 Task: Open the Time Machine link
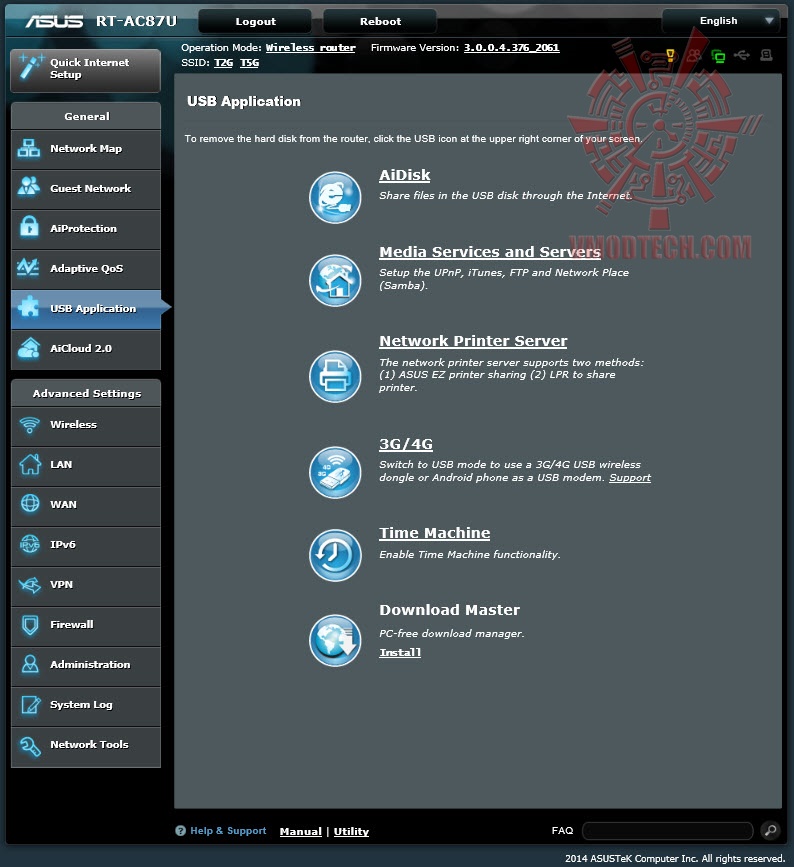pos(435,533)
